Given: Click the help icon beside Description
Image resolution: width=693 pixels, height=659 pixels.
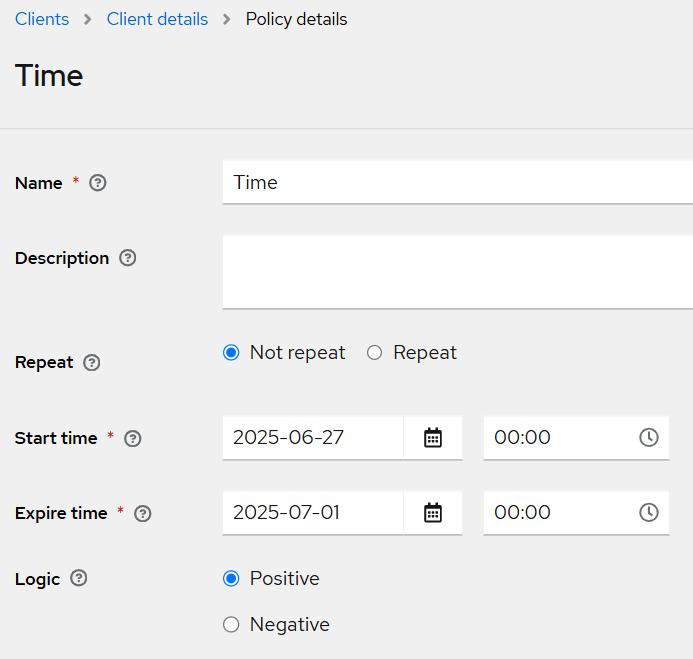Looking at the screenshot, I should [127, 258].
